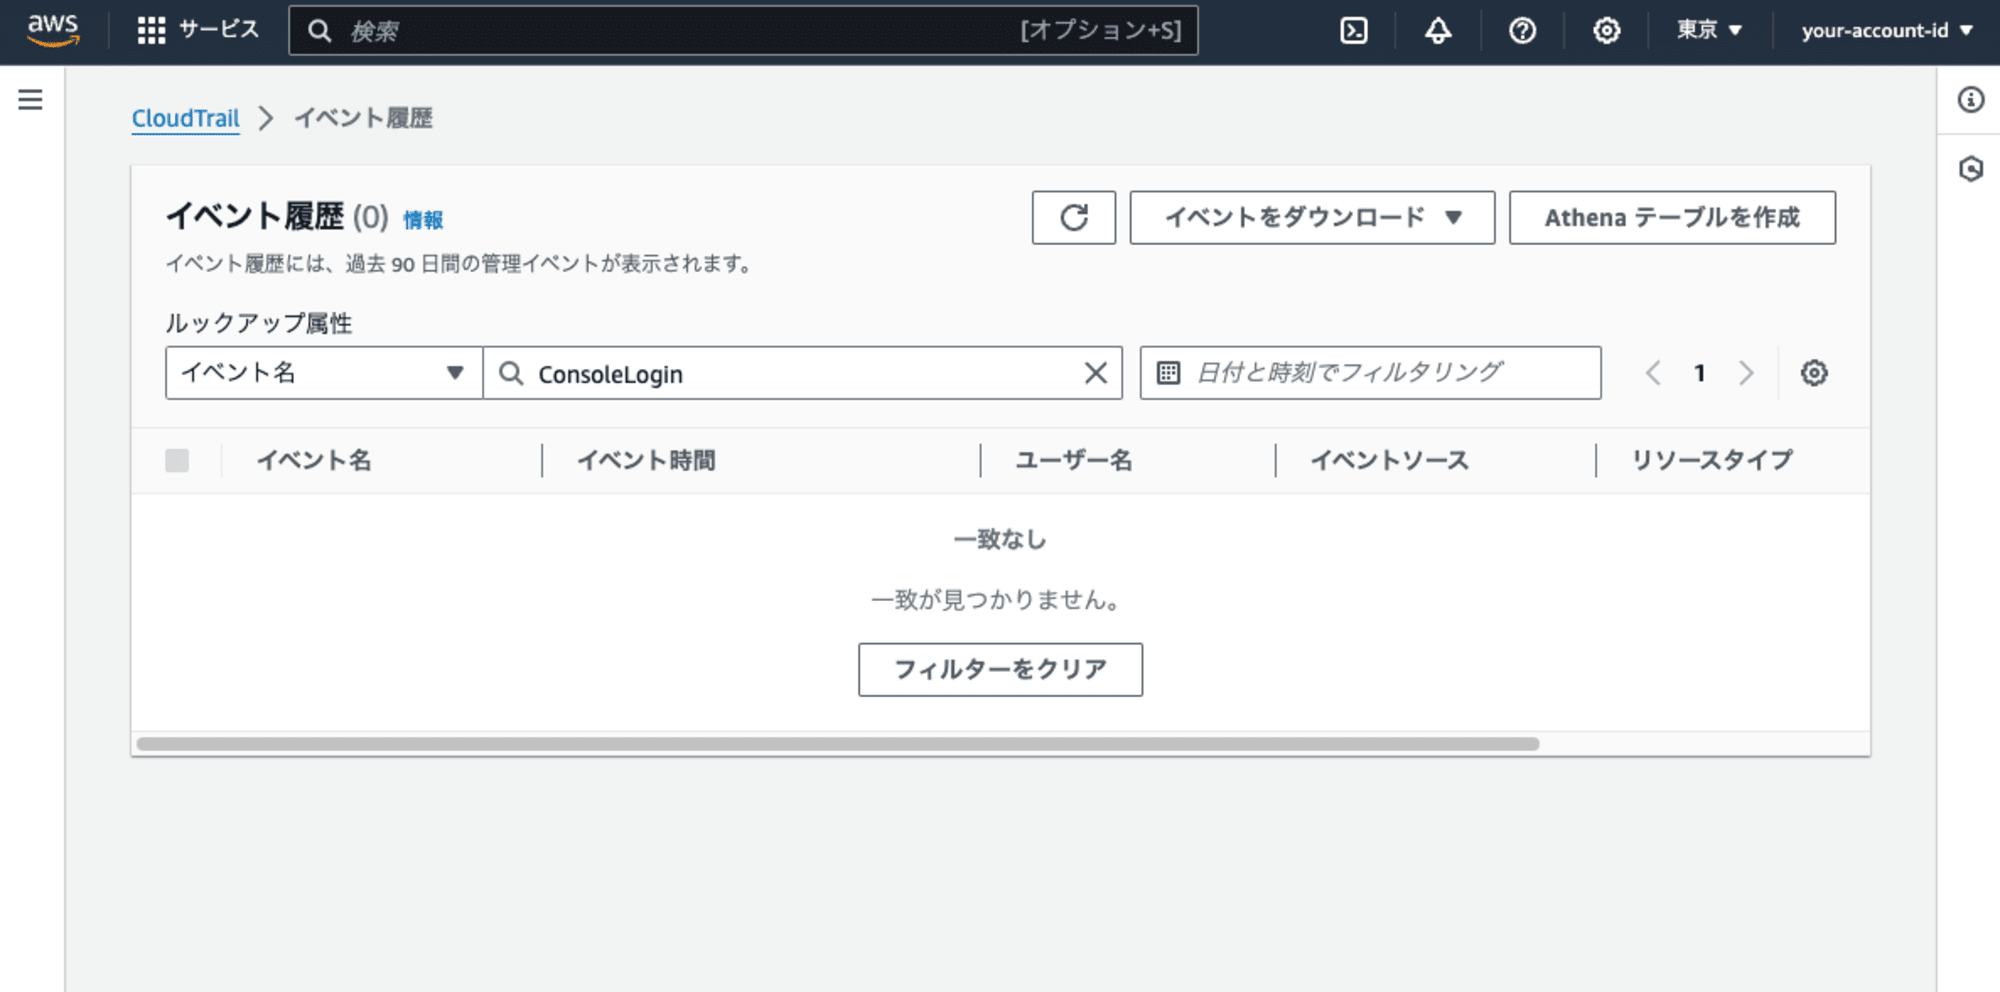This screenshot has height=992, width=2000.
Task: Click the Athena テーブルを作成 button
Action: [1672, 217]
